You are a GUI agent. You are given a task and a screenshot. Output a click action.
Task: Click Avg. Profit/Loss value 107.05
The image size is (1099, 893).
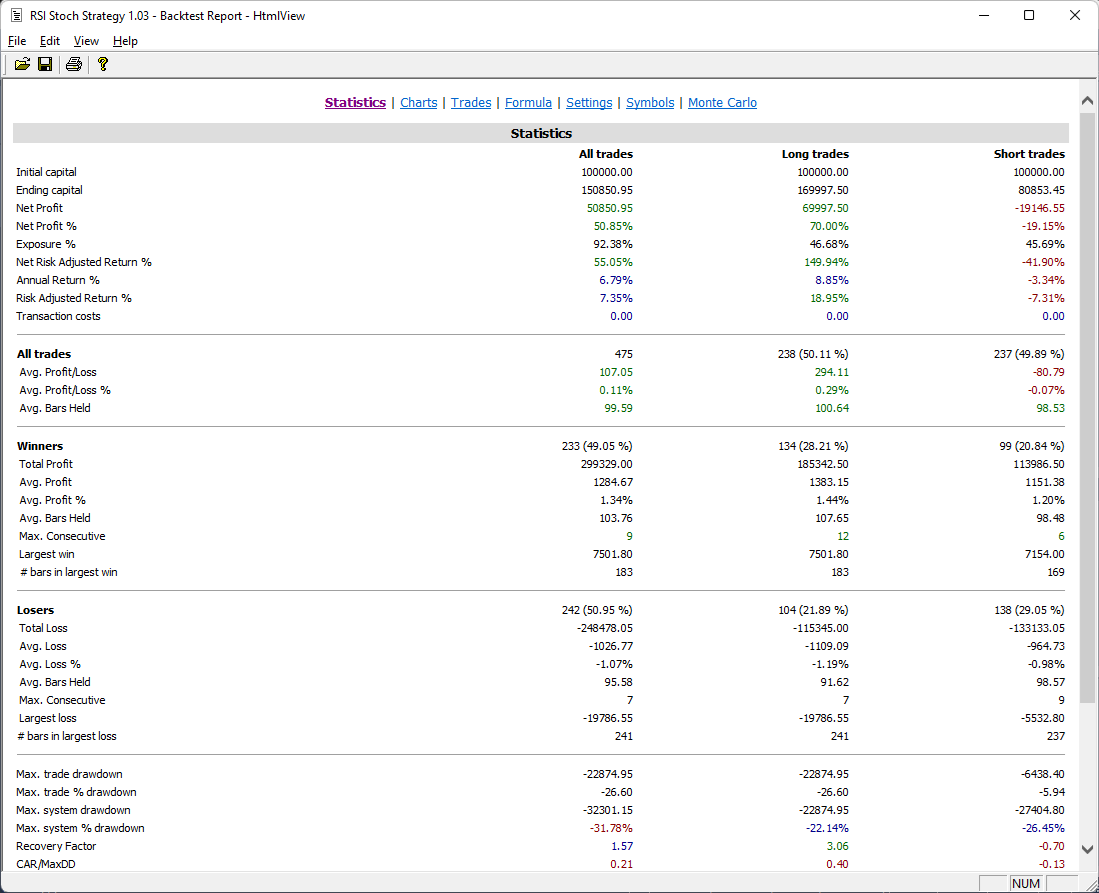point(616,372)
